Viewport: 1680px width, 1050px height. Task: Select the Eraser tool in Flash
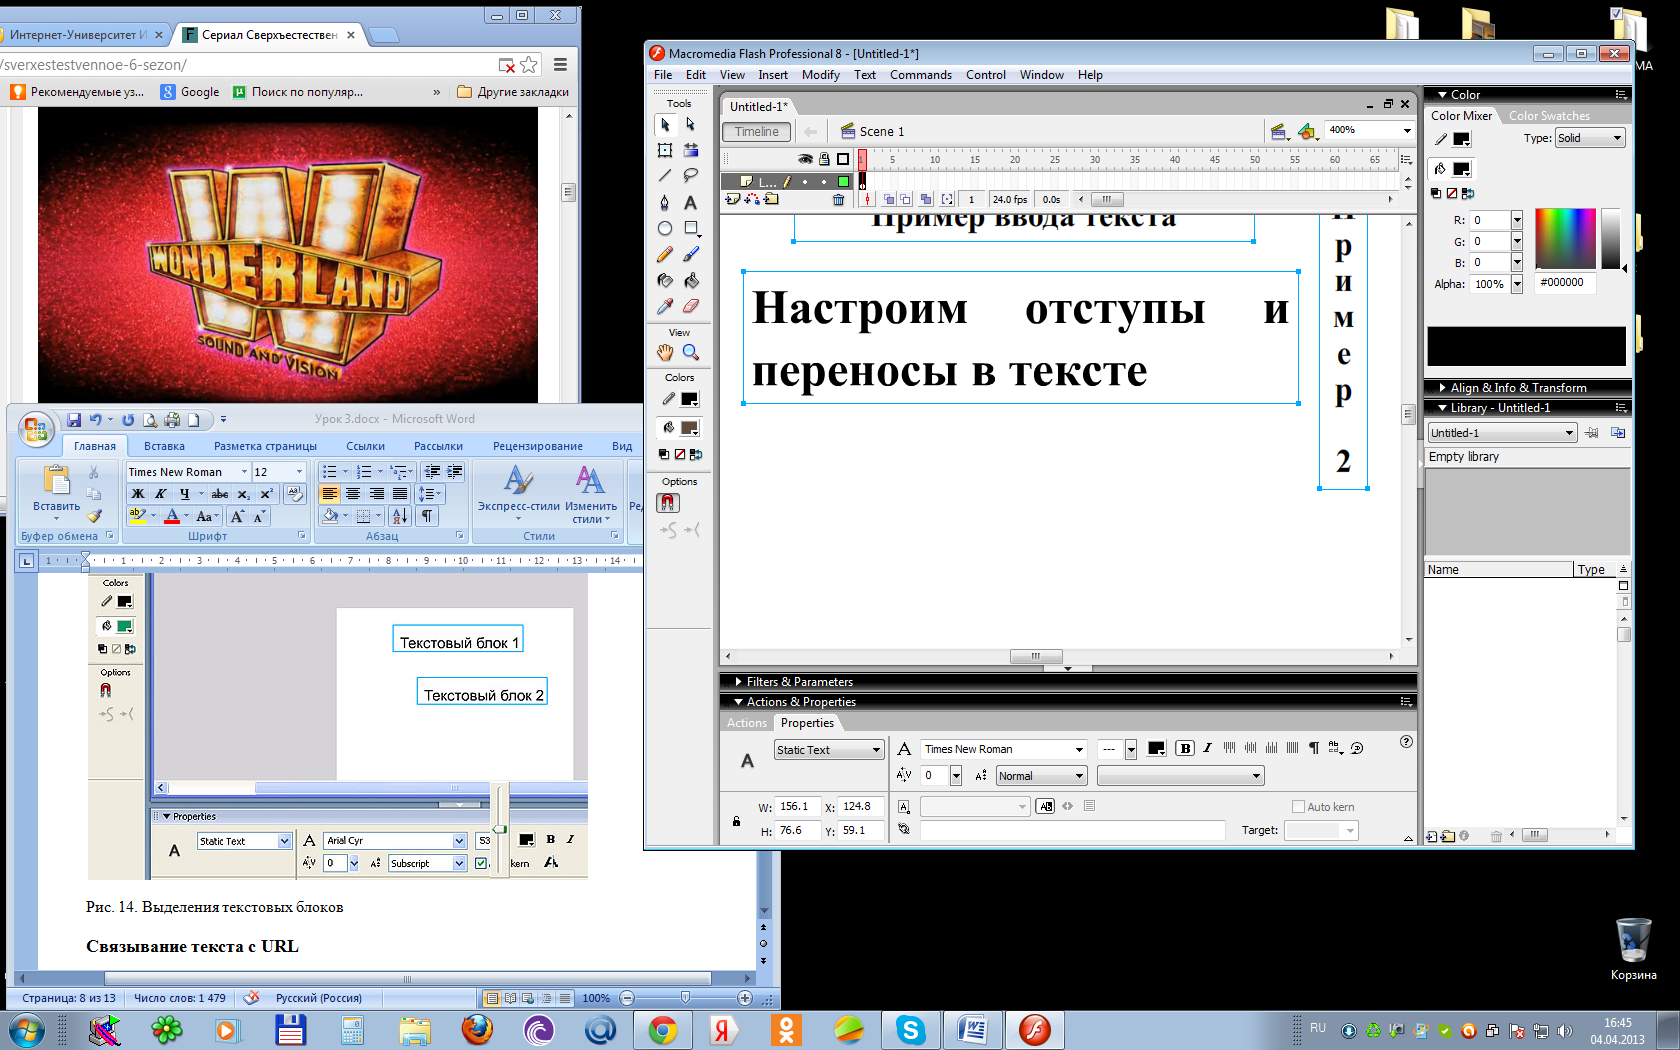[x=691, y=306]
